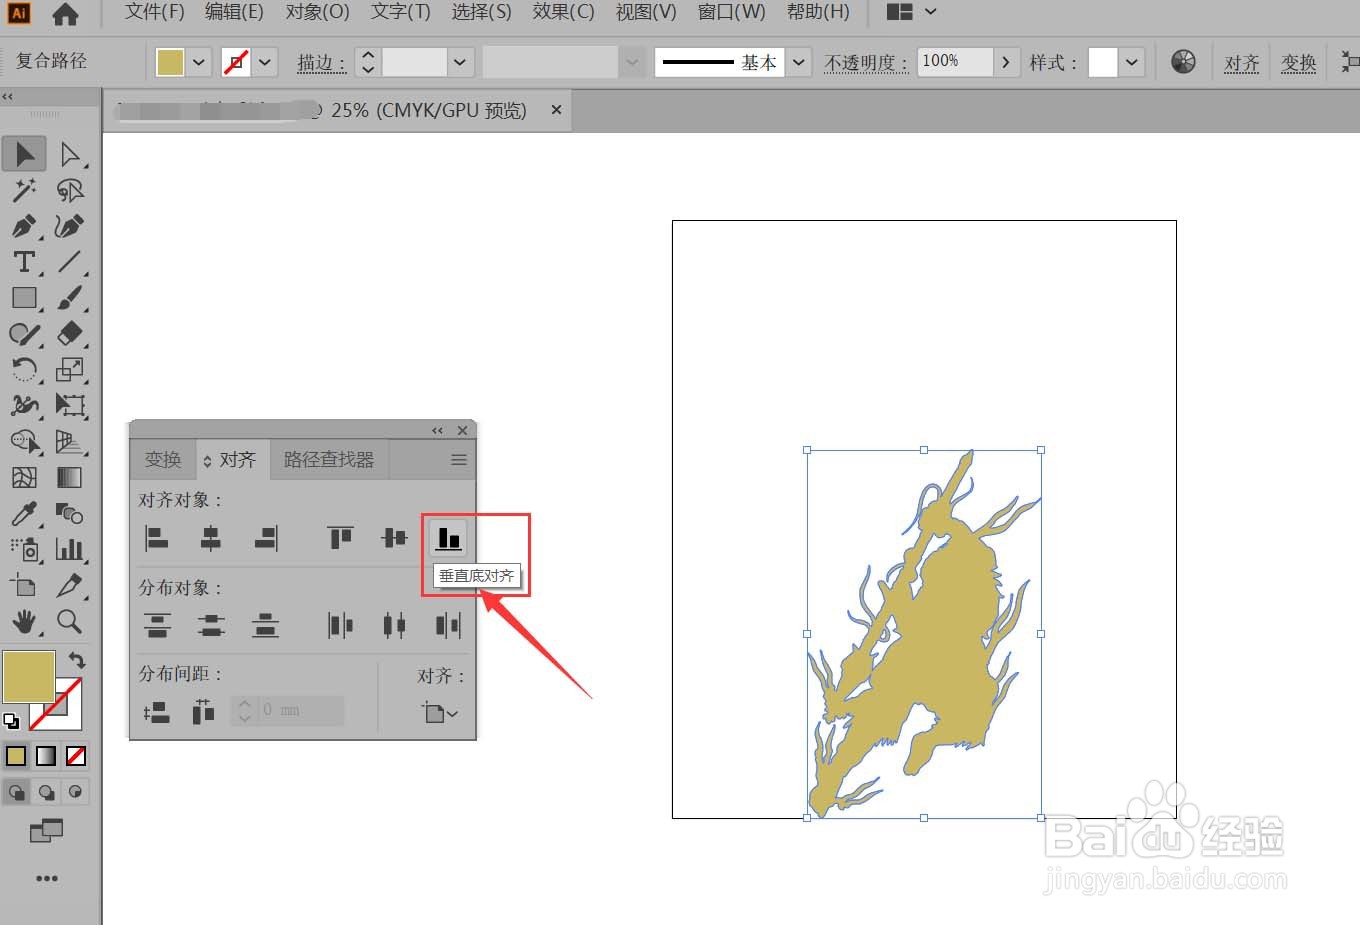Select the Selection tool (black arrow)
1360x925 pixels.
(x=24, y=154)
